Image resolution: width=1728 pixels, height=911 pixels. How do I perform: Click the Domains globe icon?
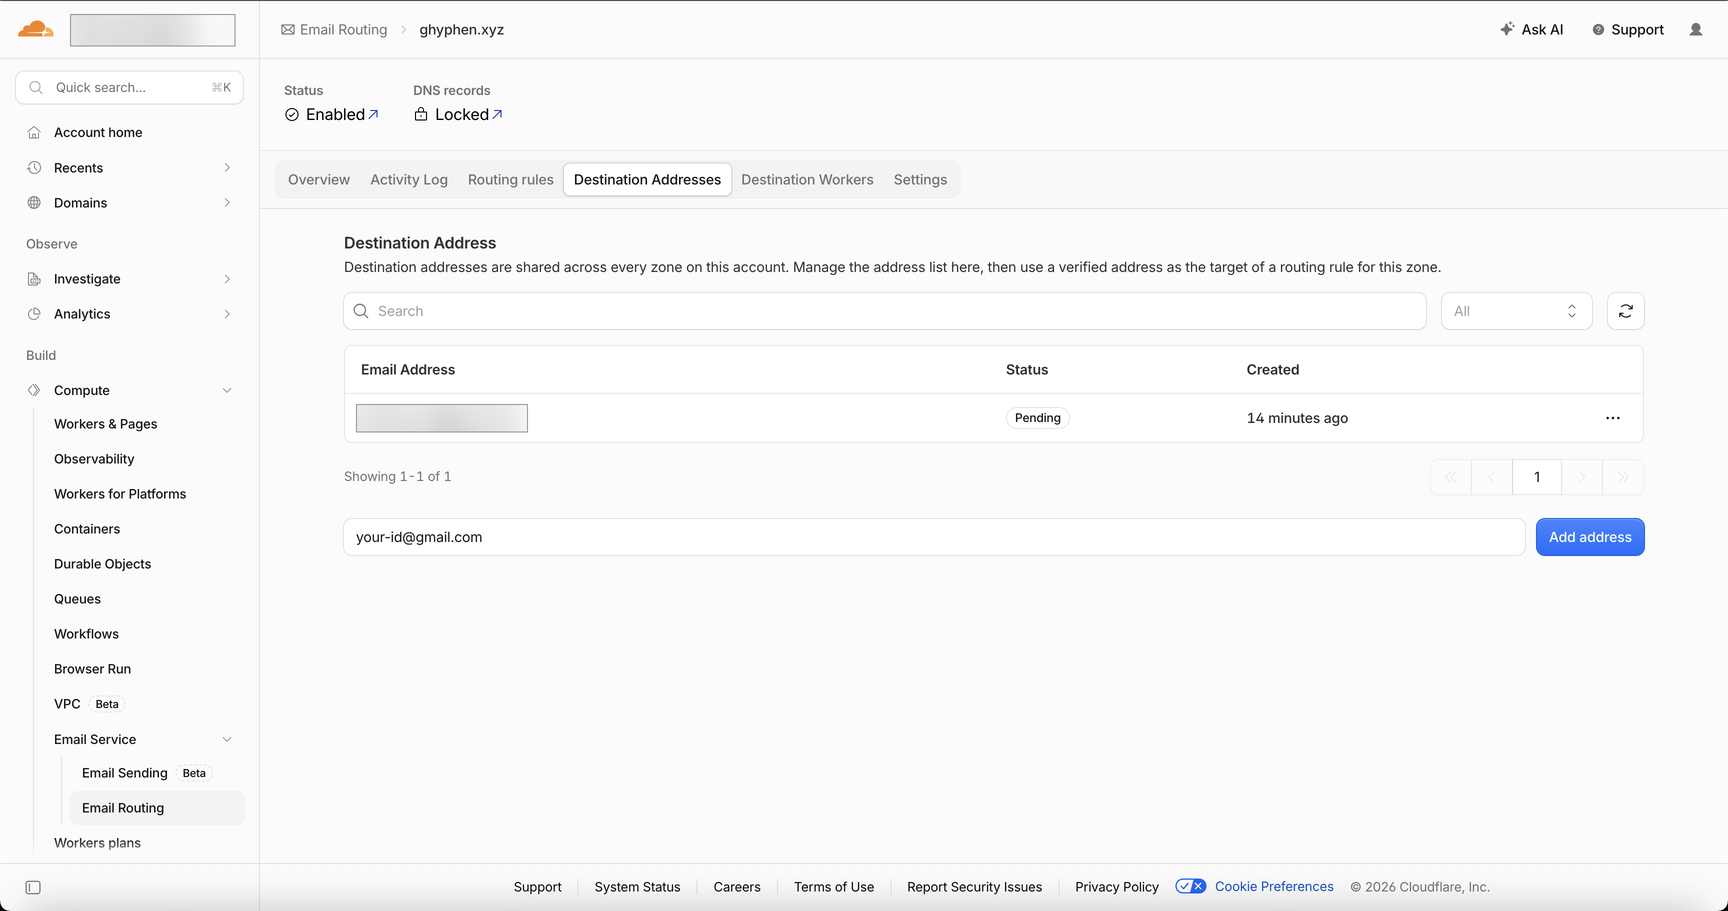click(34, 203)
